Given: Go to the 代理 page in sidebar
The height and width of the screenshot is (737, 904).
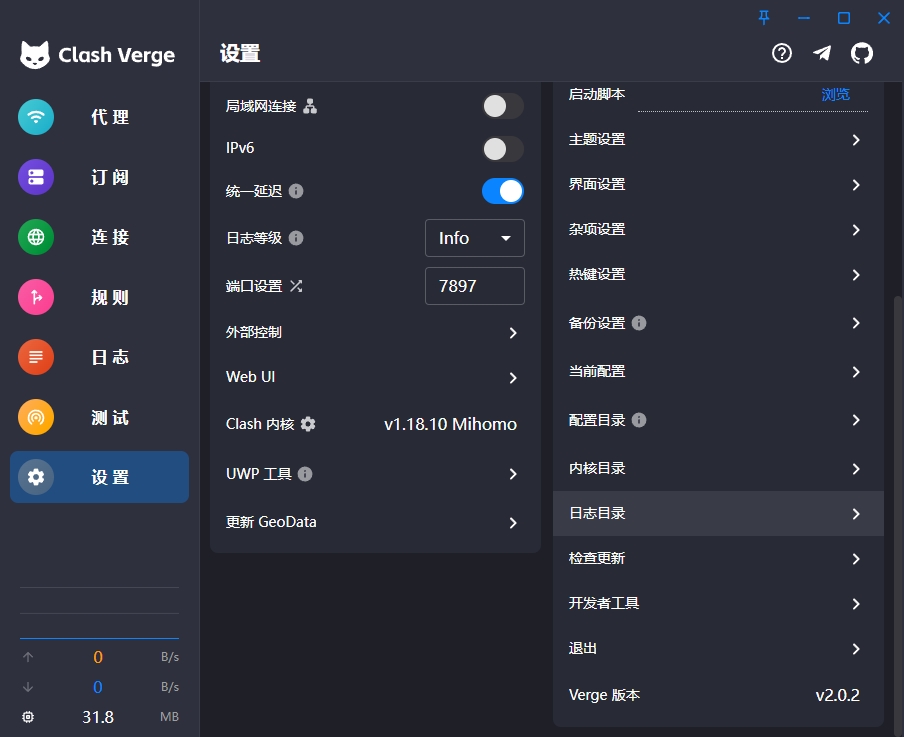Looking at the screenshot, I should [99, 117].
